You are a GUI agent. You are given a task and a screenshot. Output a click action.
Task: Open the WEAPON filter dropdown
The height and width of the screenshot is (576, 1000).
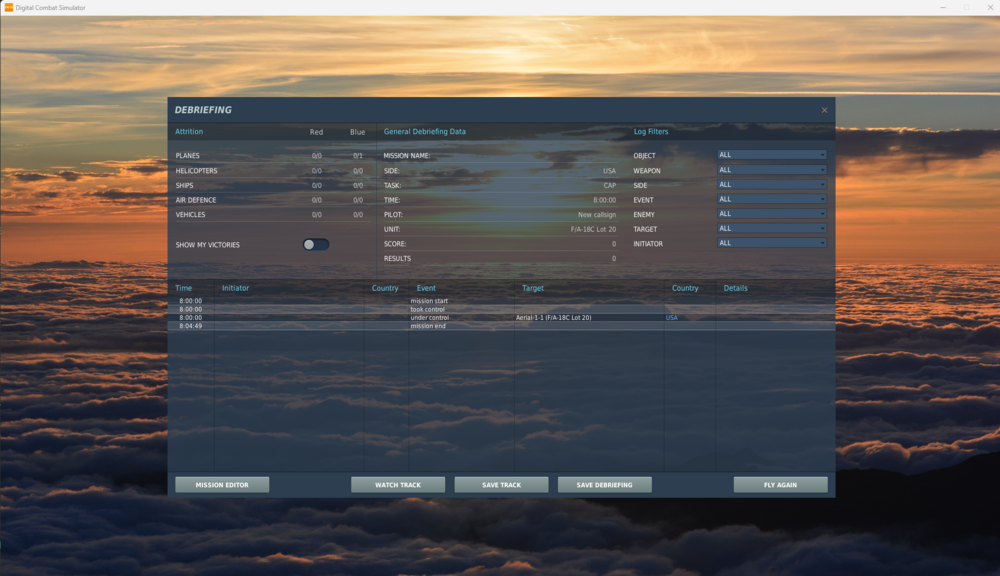[772, 170]
